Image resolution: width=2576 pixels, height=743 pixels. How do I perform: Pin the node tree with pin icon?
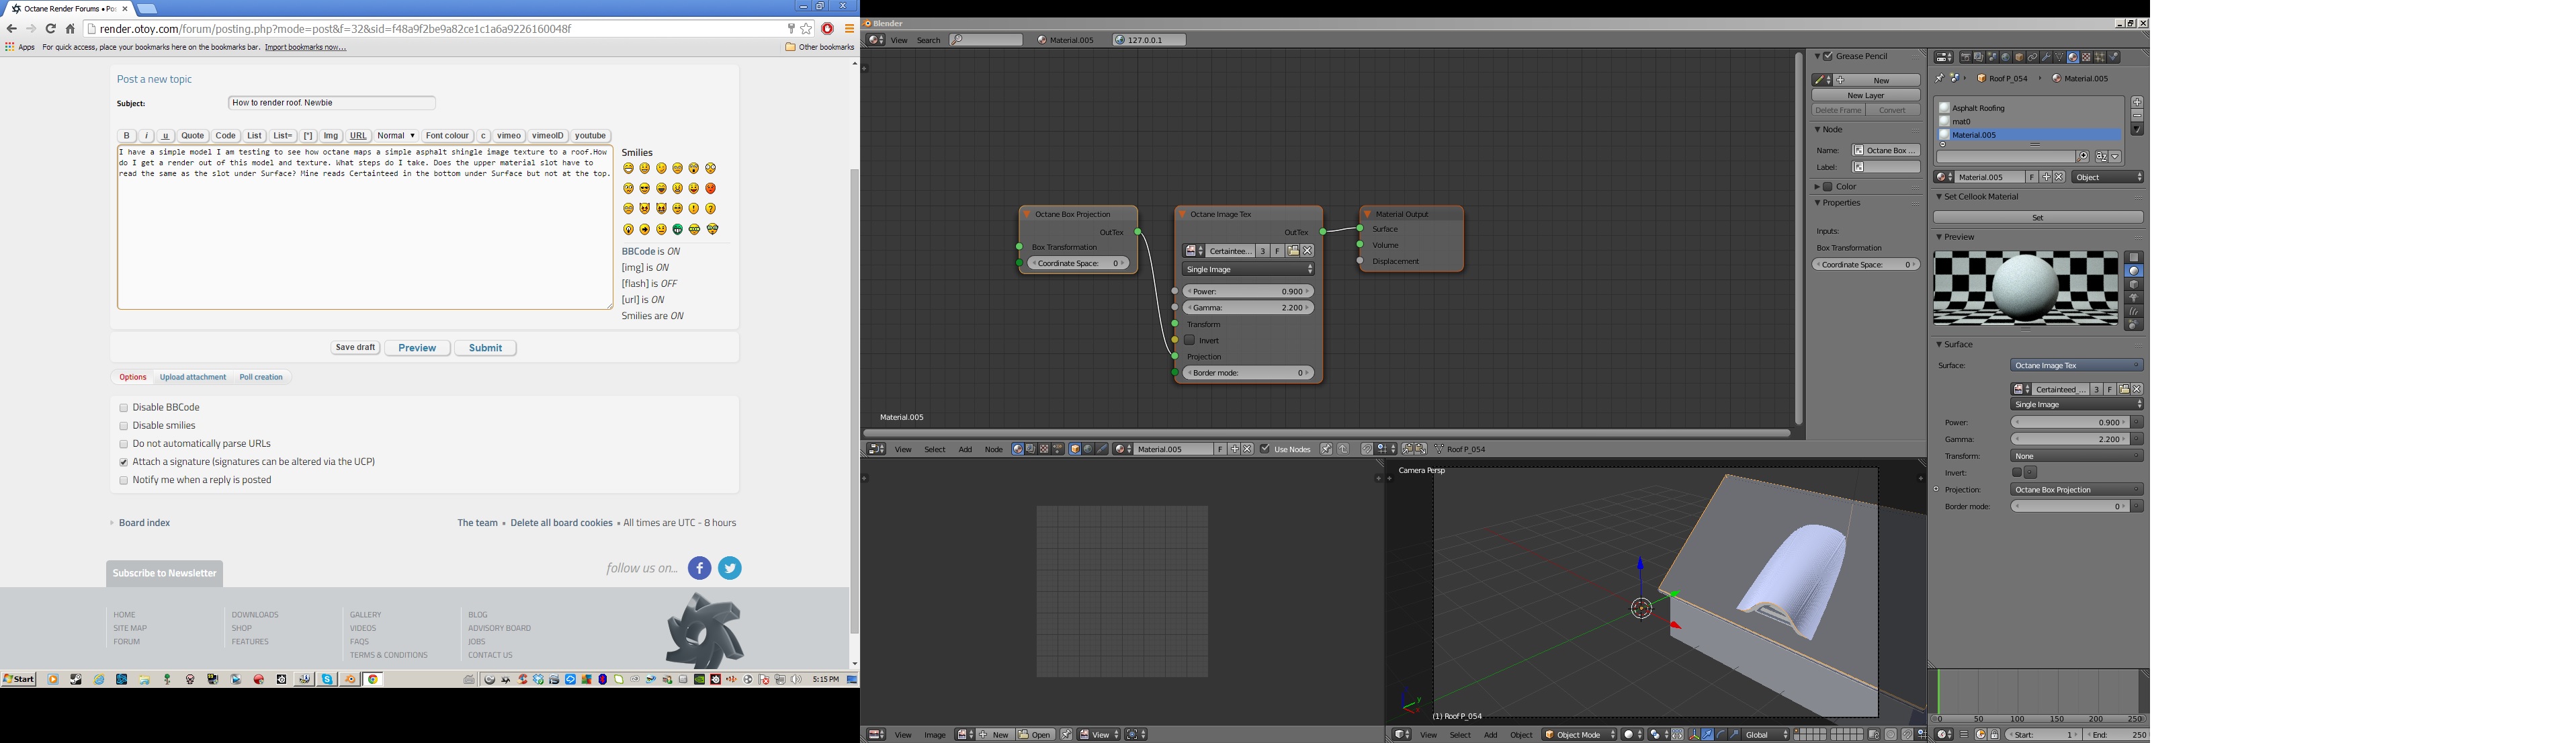coord(1327,449)
